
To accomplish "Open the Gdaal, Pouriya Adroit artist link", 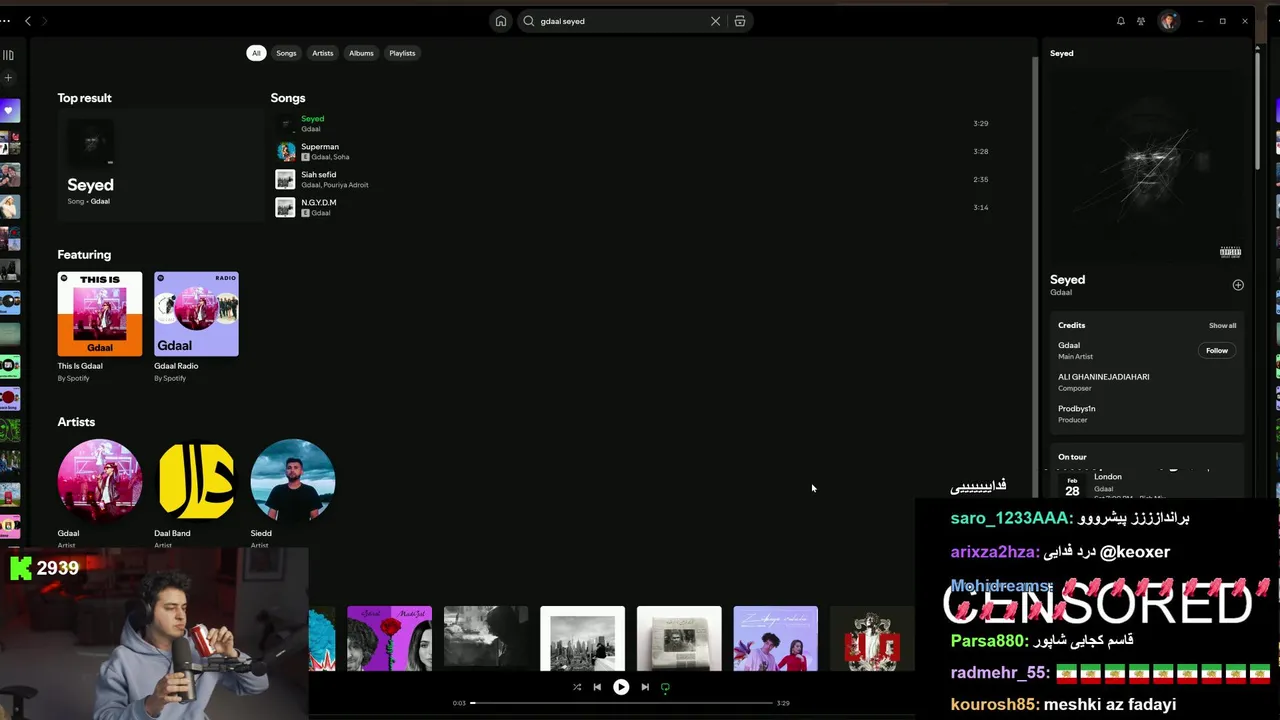I will [x=335, y=185].
